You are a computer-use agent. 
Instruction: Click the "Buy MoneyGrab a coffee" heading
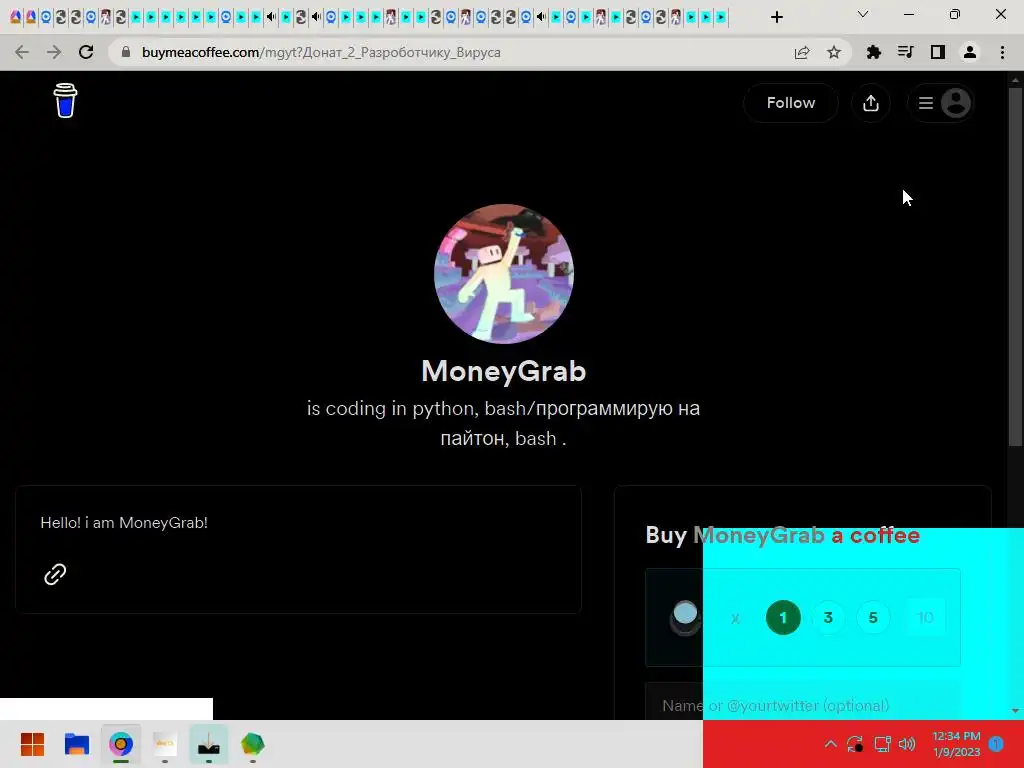782,535
